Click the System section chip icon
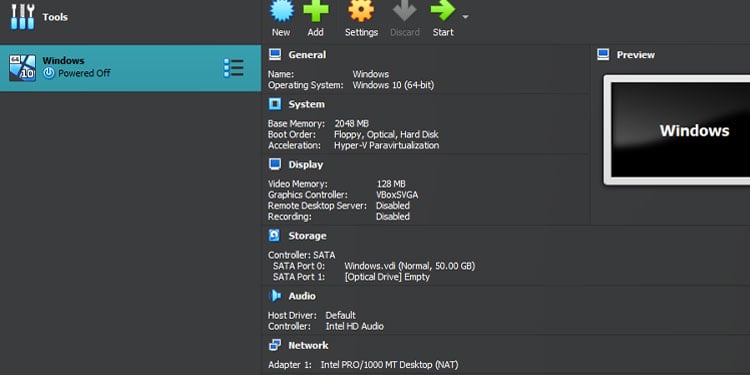Viewport: 750px width, 375px height. (x=275, y=104)
